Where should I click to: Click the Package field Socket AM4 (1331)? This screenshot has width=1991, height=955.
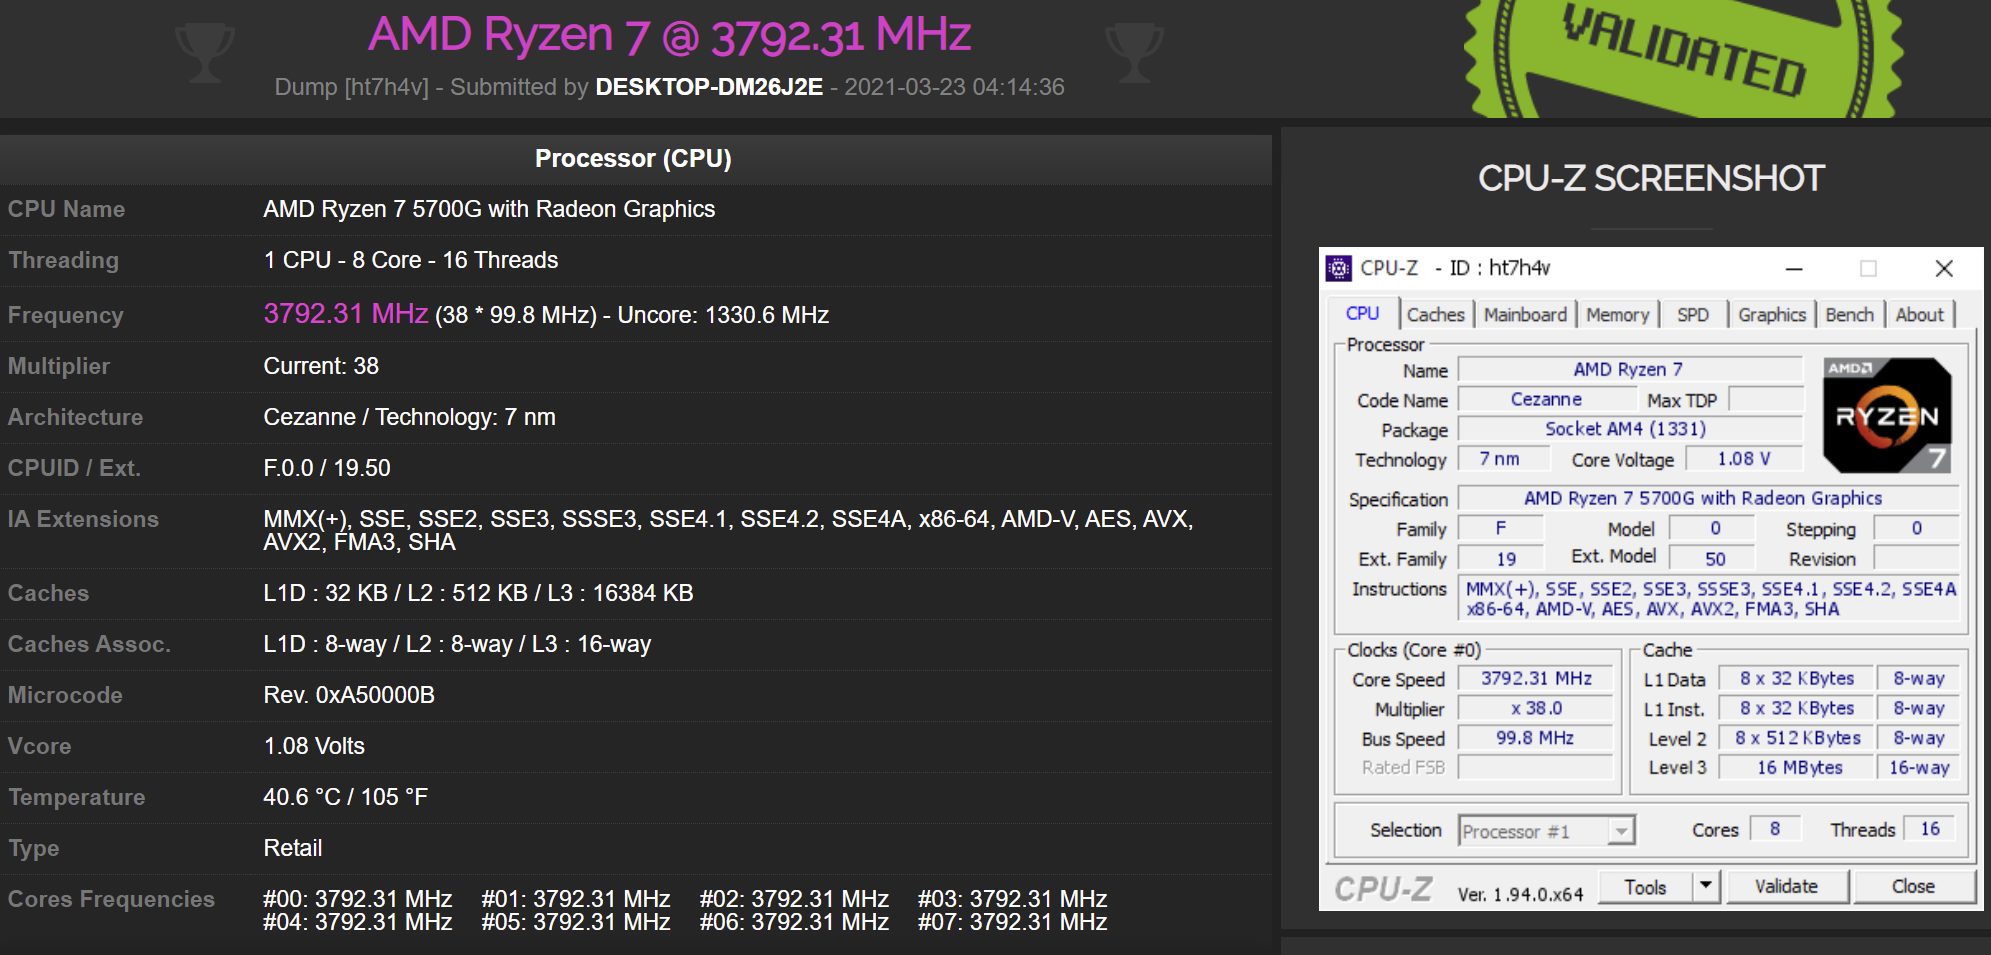click(1630, 430)
